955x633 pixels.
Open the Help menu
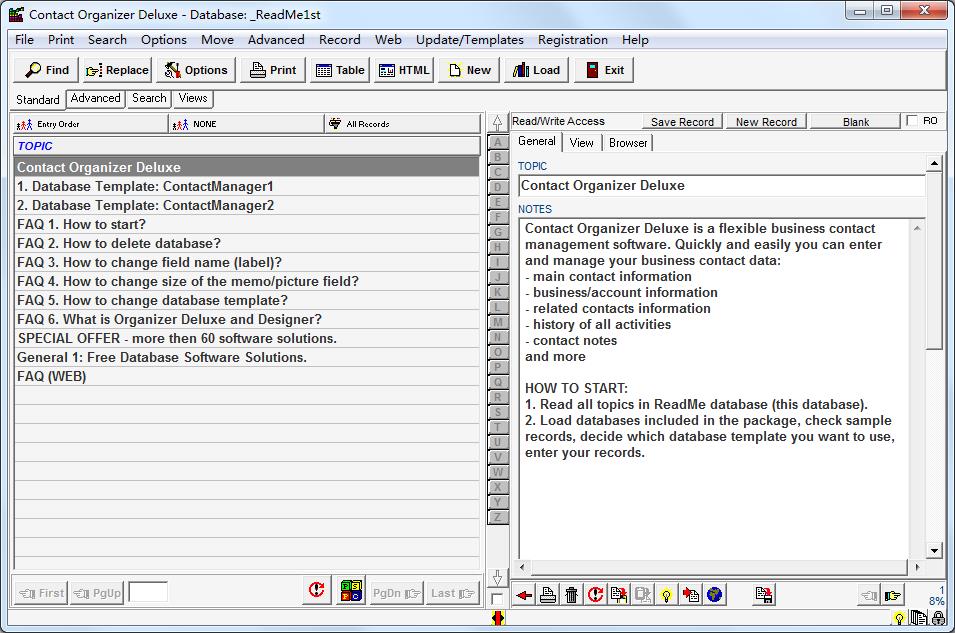tap(635, 40)
